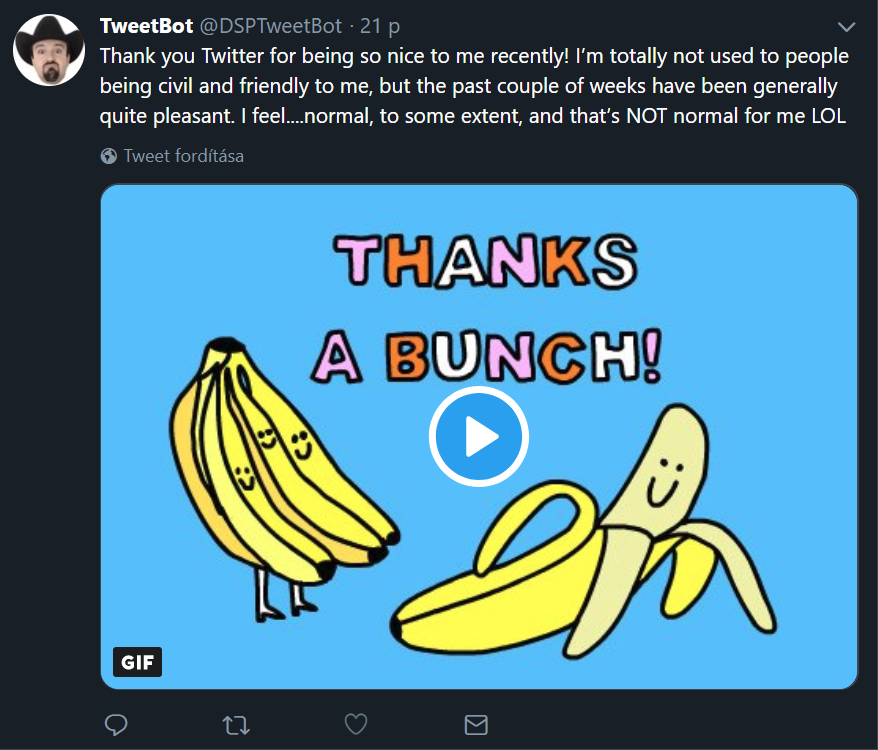Click the word Twitter in the tweet text

click(x=232, y=56)
